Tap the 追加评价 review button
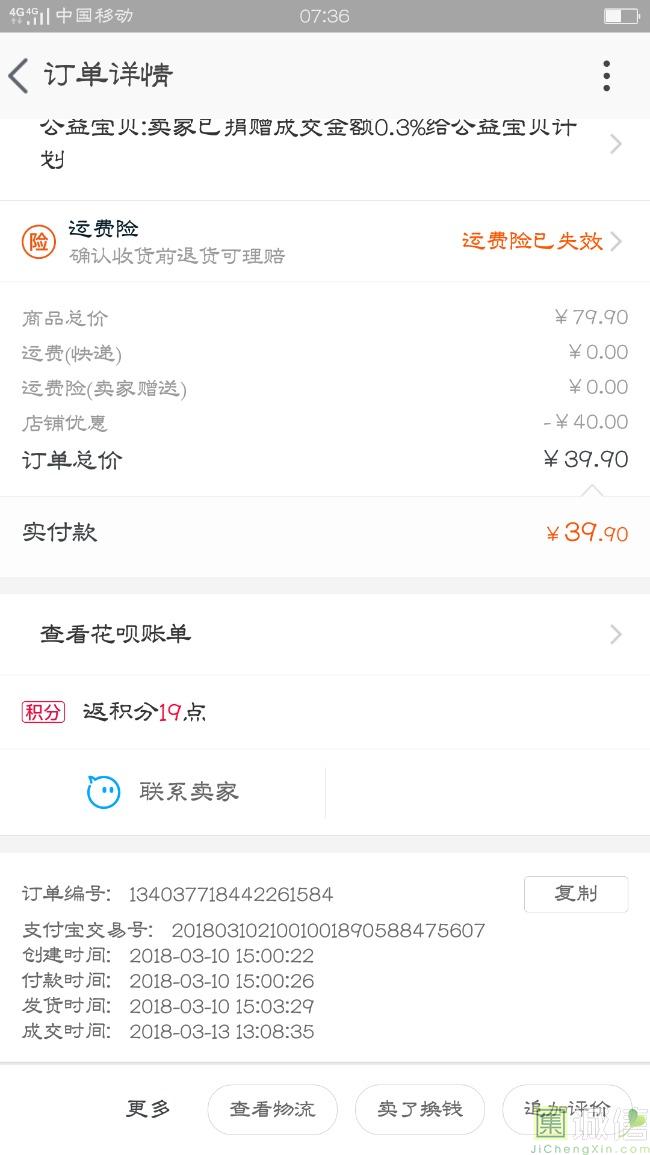The image size is (650, 1155). coord(567,1108)
